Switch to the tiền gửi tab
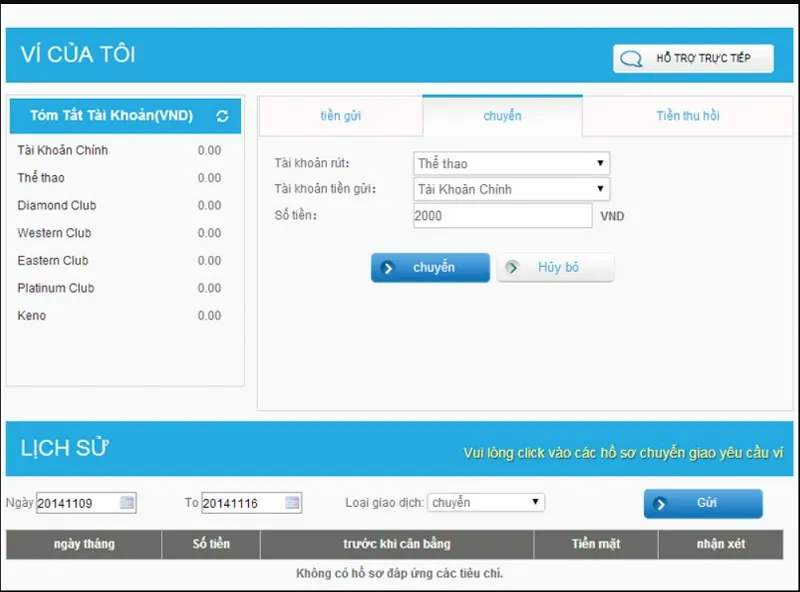This screenshot has height=592, width=800. tap(340, 116)
